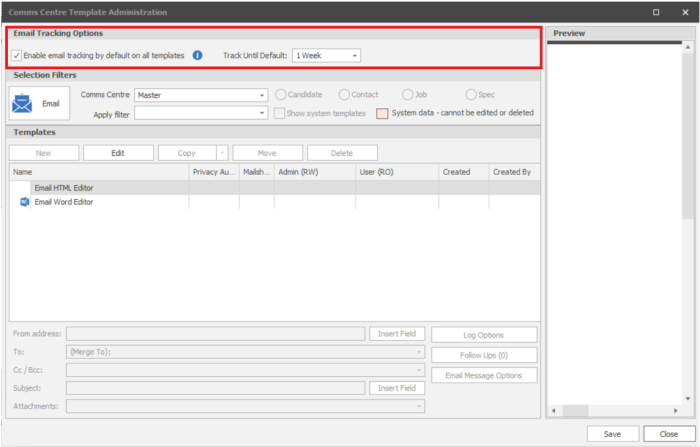
Task: Click the blue info icon beside email tracking
Action: coord(197,56)
